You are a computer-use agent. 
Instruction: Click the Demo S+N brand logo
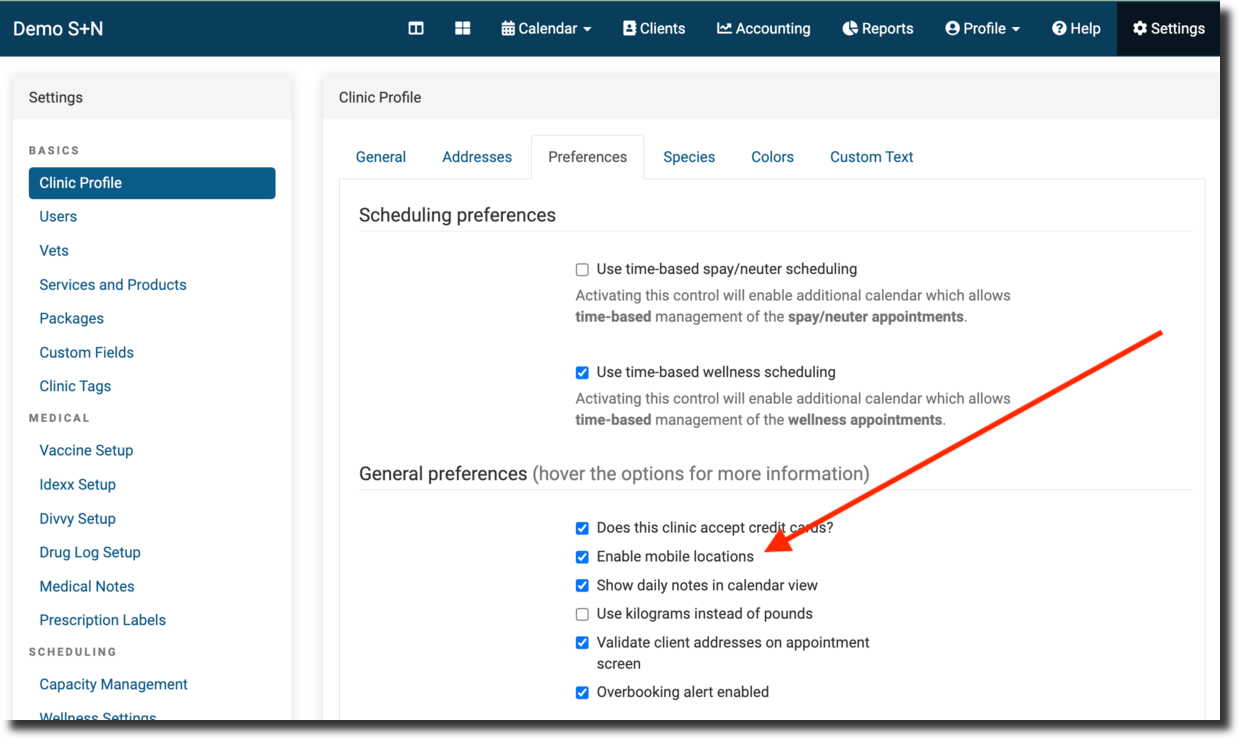(x=58, y=28)
